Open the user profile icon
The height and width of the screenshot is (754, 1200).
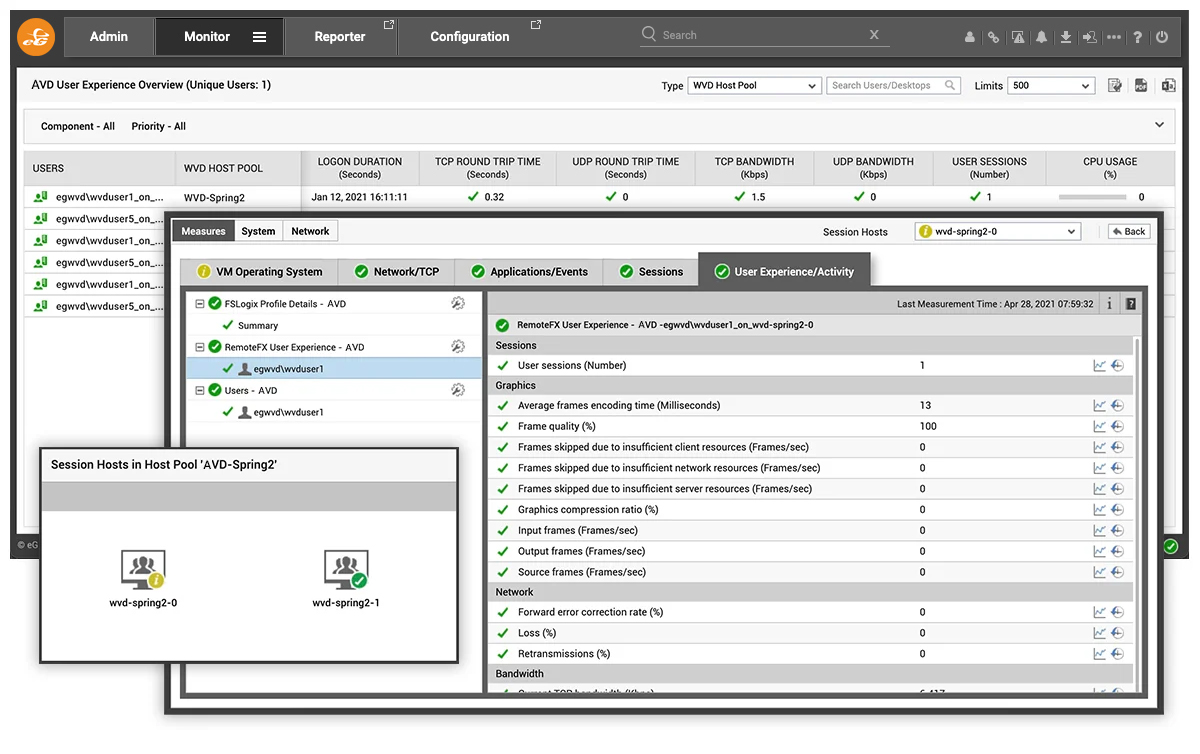coord(969,37)
